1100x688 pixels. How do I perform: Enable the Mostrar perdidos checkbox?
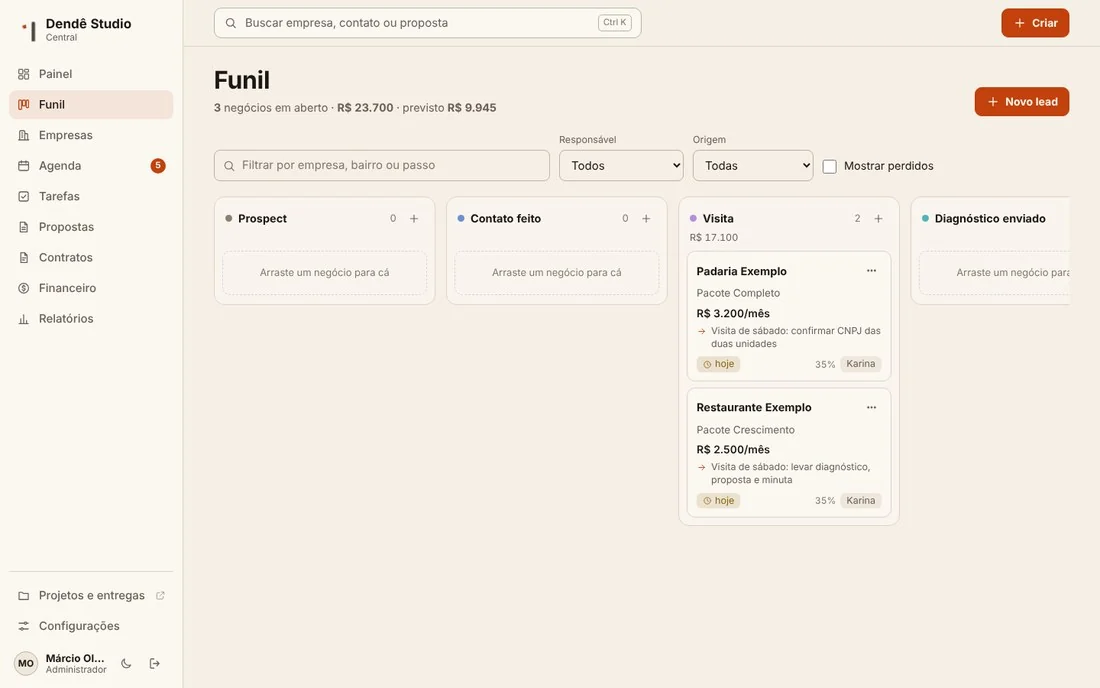coord(829,166)
